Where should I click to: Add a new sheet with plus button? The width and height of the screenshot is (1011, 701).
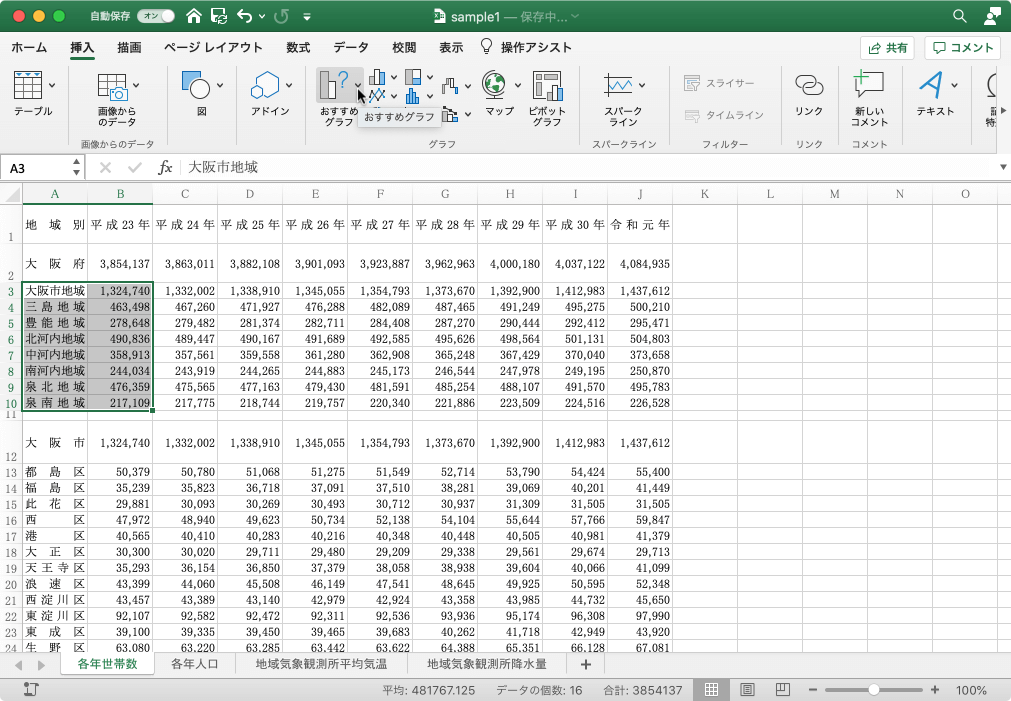click(x=585, y=664)
